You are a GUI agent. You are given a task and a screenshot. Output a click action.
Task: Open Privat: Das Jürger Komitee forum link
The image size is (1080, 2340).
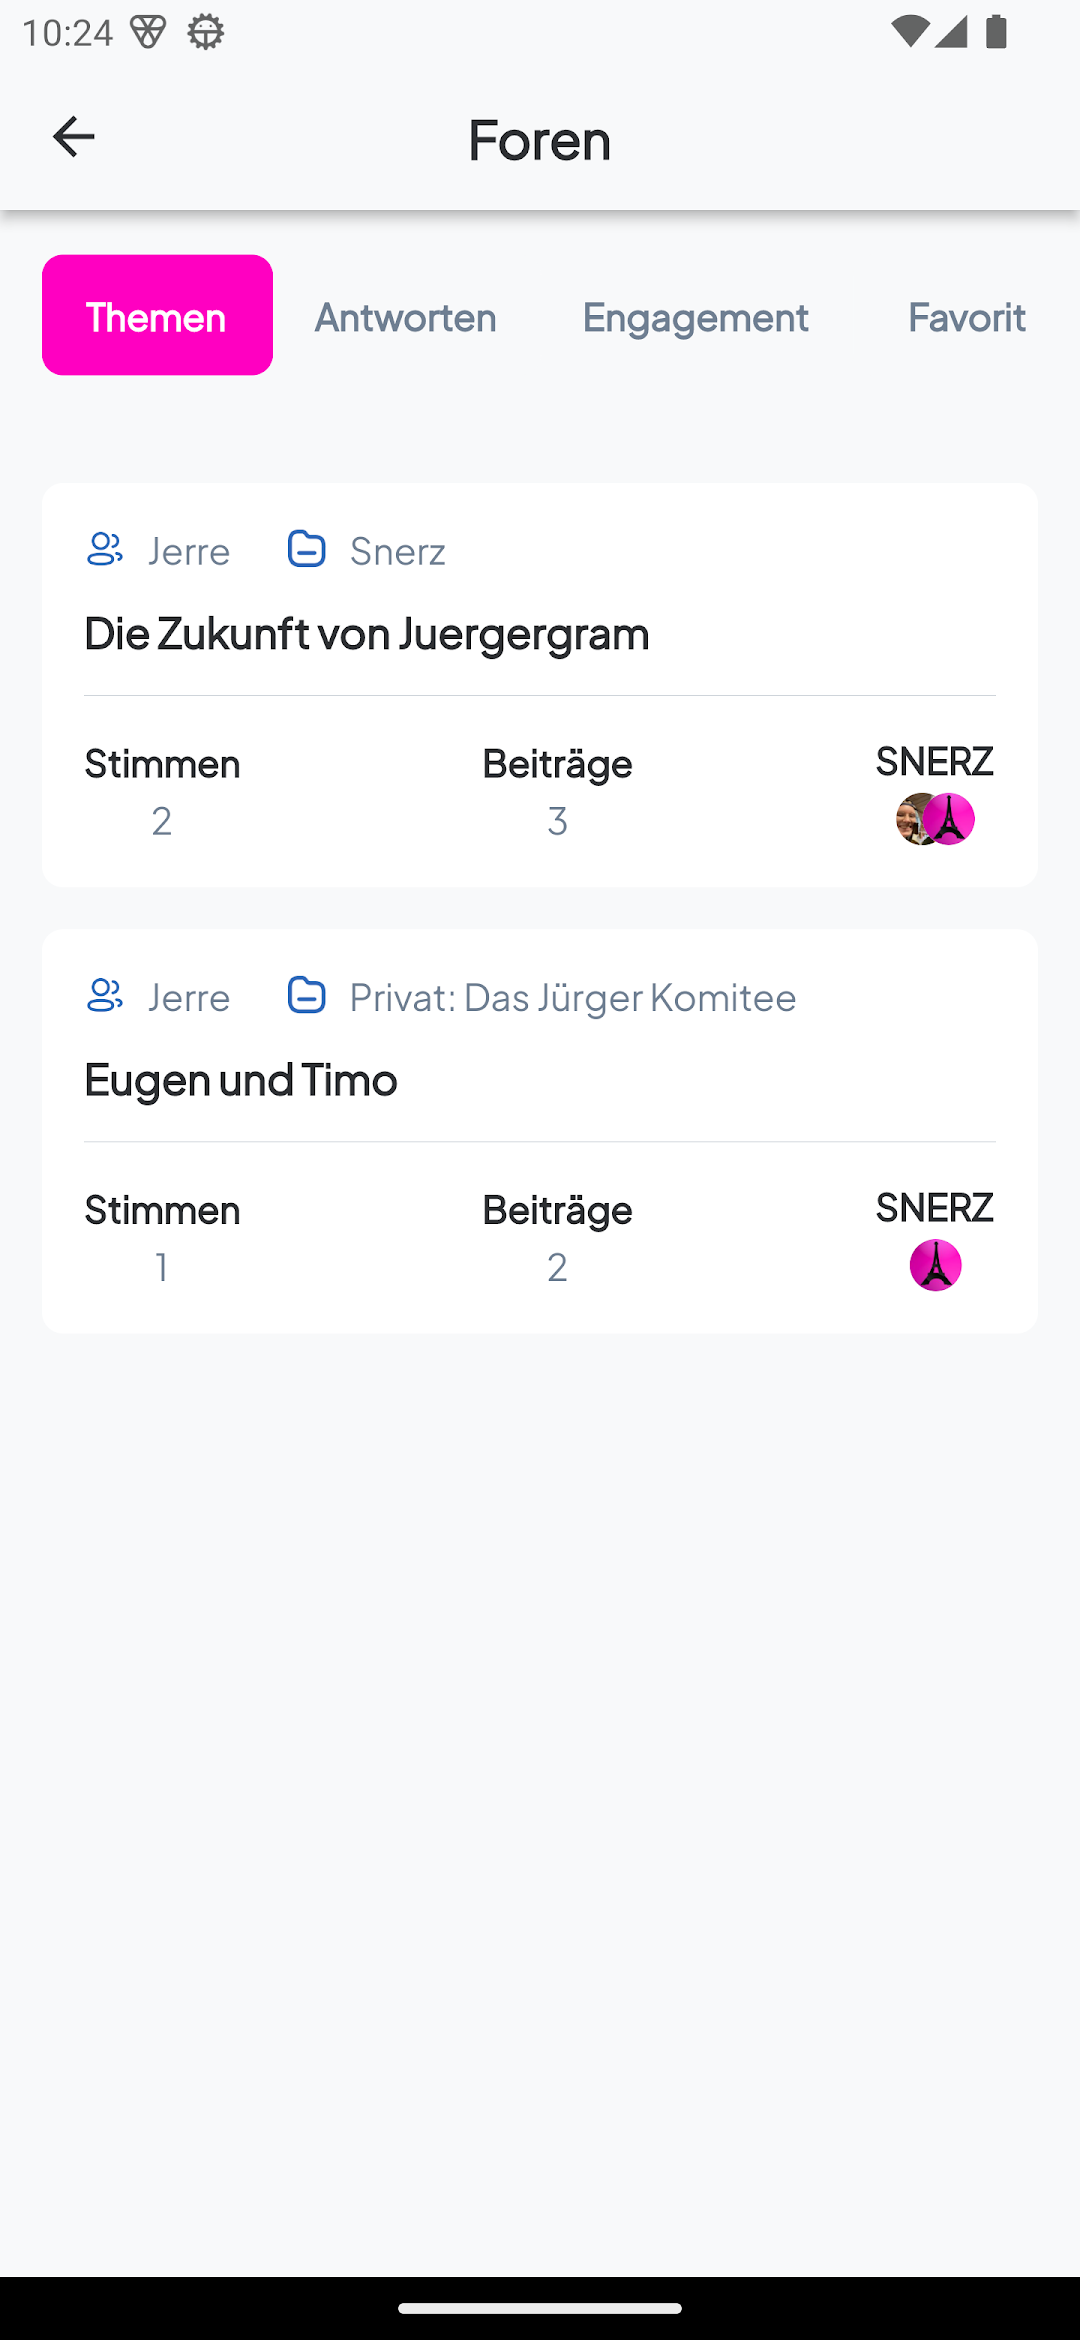pyautogui.click(x=572, y=997)
